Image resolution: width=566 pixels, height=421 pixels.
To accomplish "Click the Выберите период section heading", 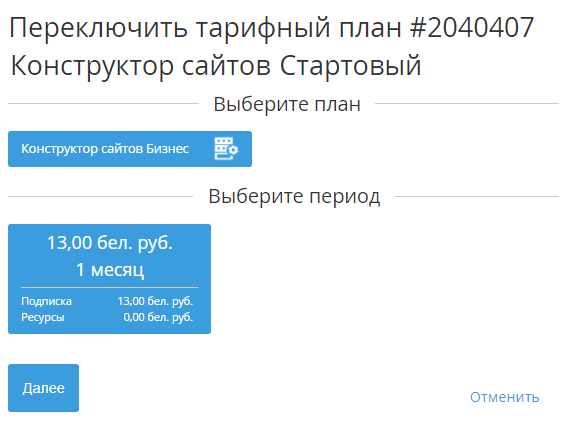I will 294,197.
